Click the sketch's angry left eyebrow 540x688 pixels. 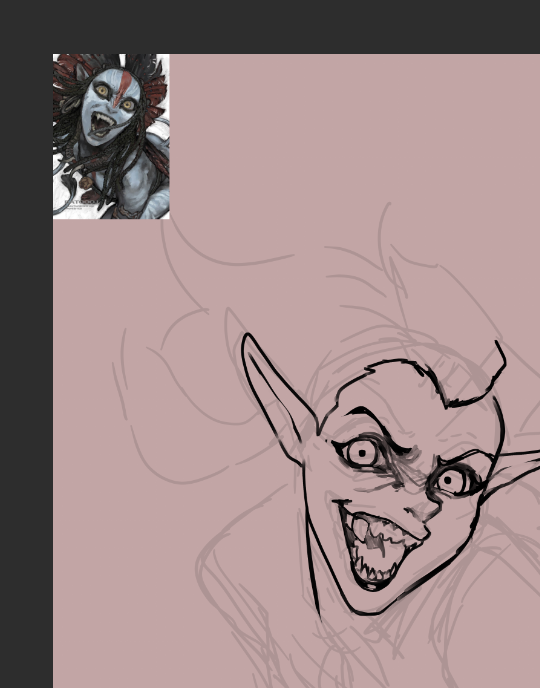click(379, 426)
